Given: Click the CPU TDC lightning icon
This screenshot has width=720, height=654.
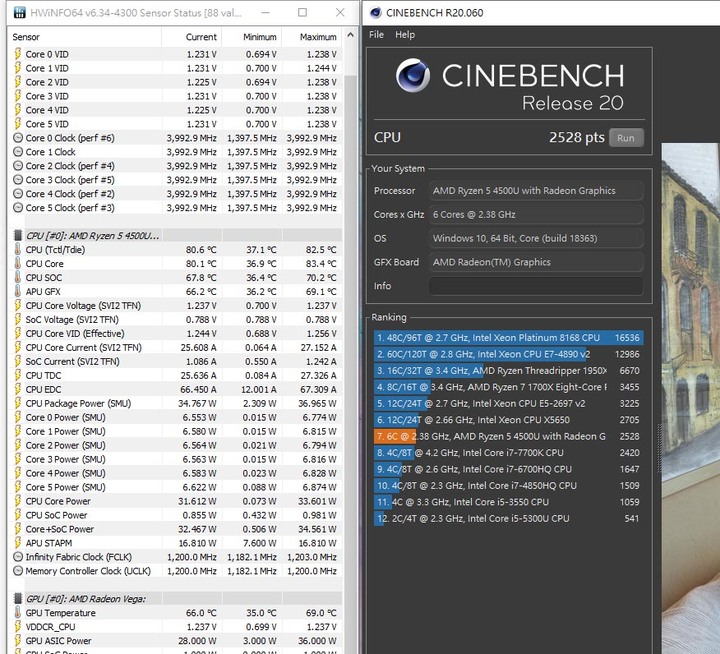Looking at the screenshot, I should tap(17, 375).
